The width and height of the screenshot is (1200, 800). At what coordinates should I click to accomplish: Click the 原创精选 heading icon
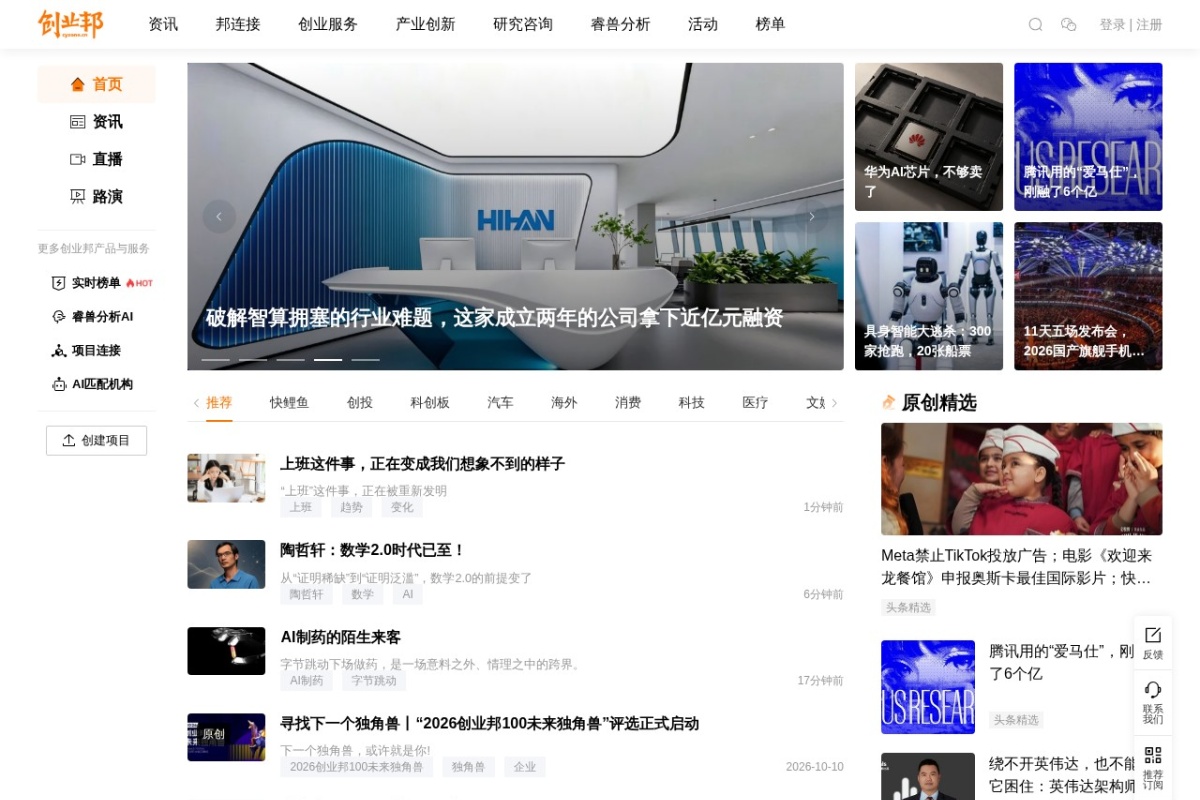[x=889, y=402]
